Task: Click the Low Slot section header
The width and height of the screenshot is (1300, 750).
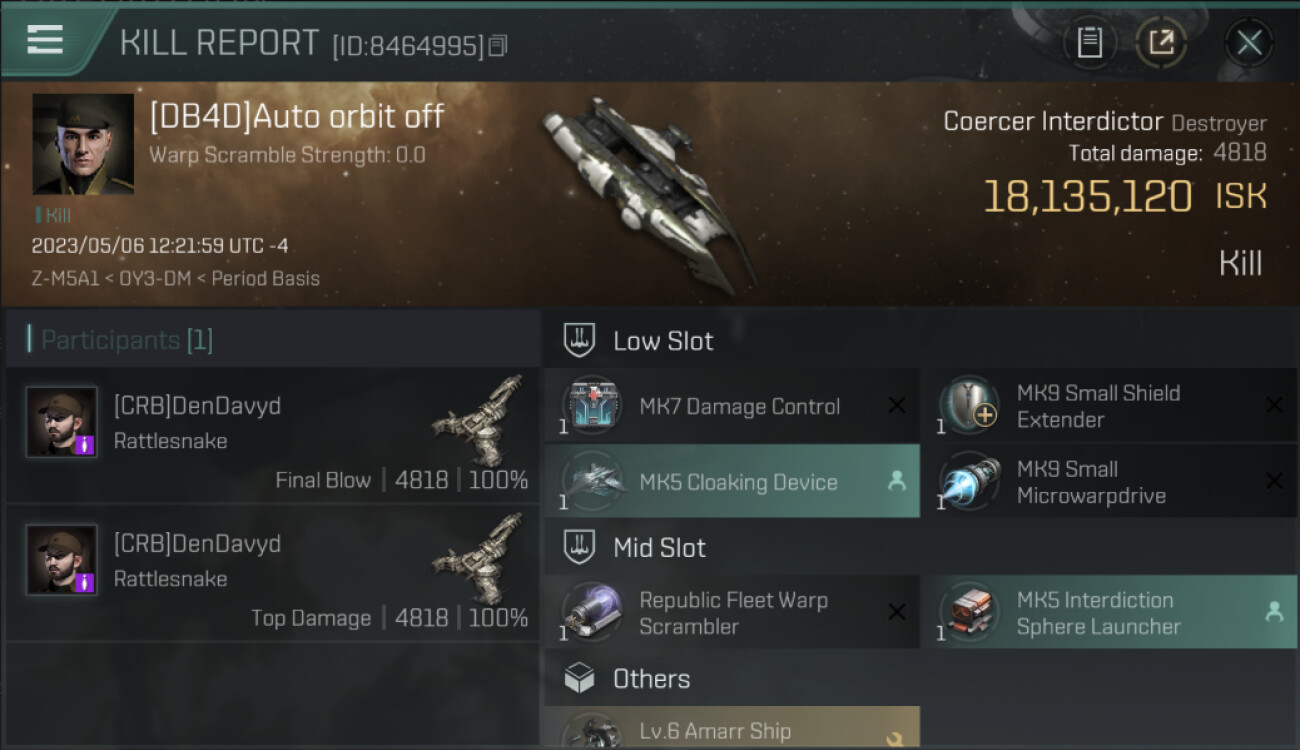Action: [663, 341]
